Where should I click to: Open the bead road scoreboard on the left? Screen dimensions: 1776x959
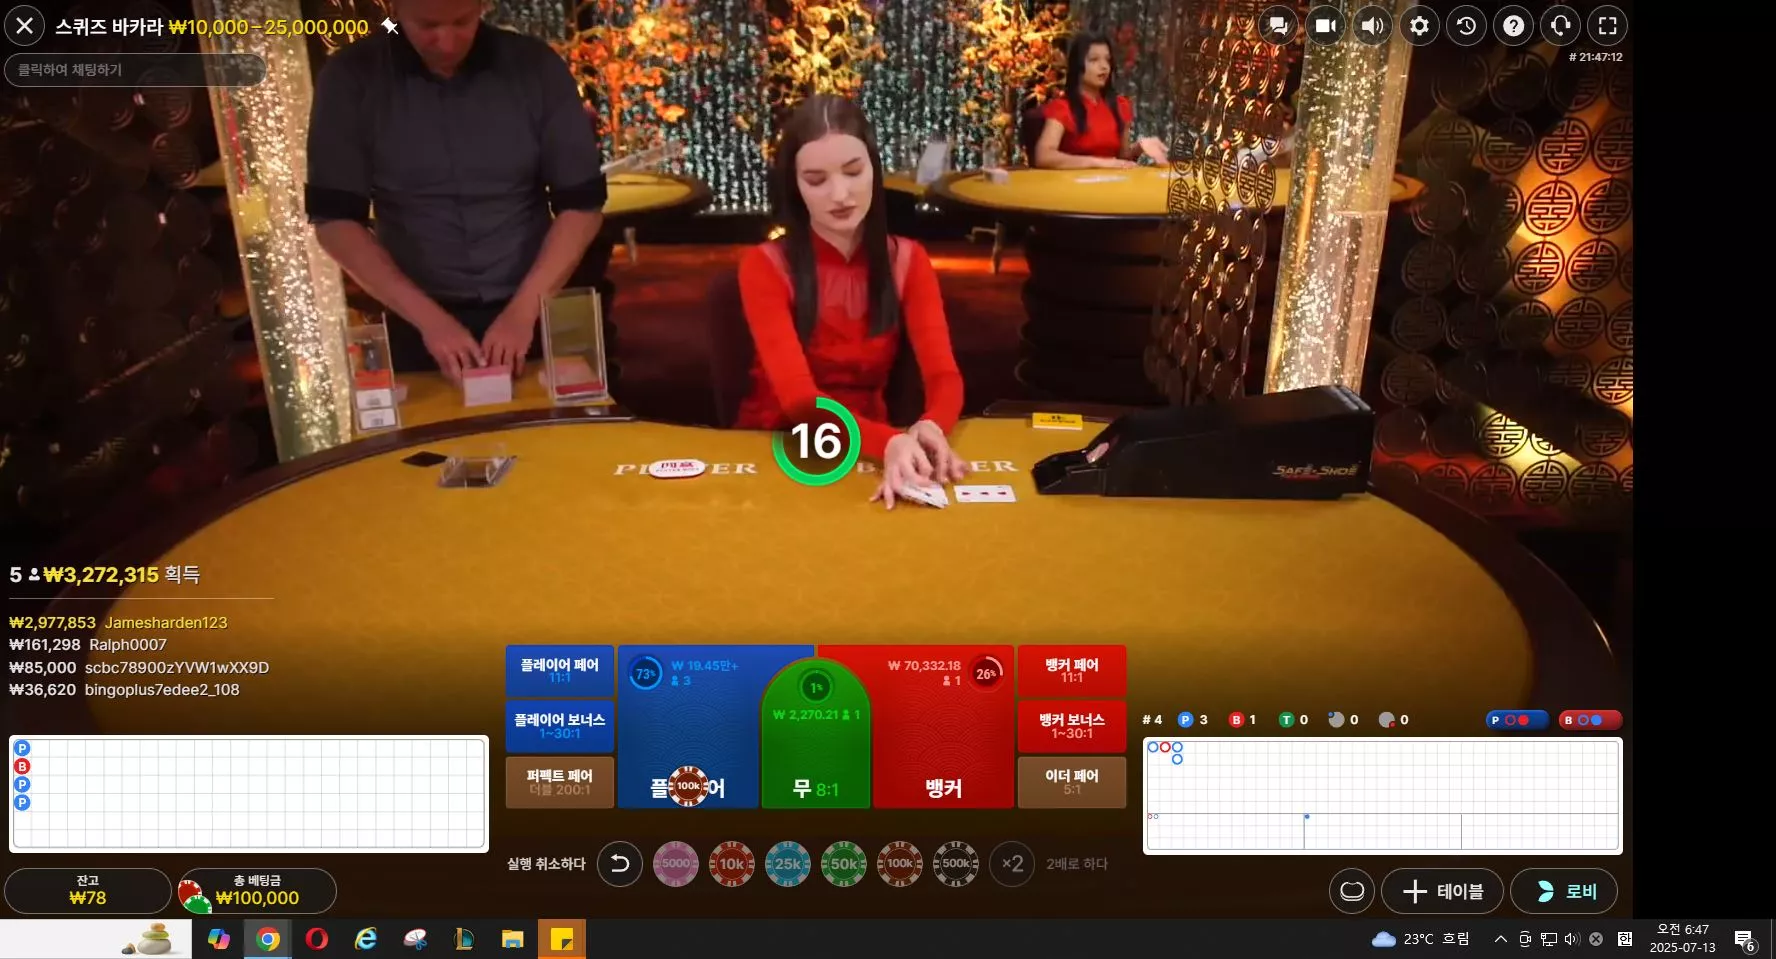(x=249, y=794)
